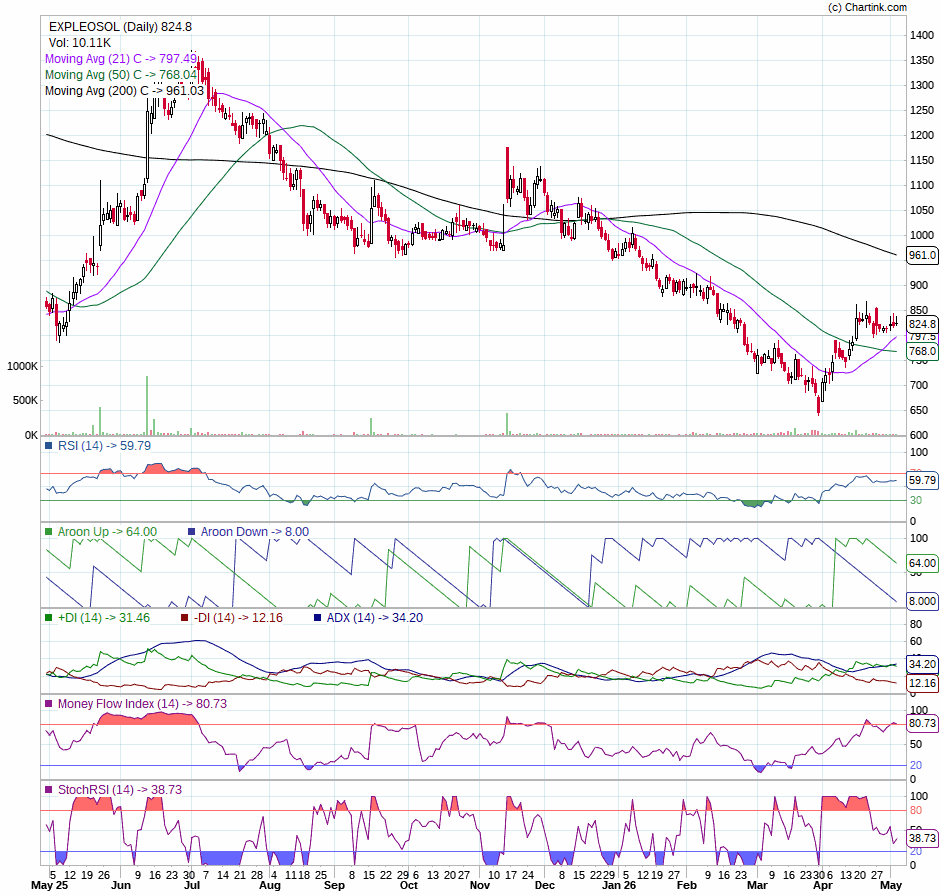Click the final May axis label
Viewport: 941px width, 895px height.
(x=891, y=885)
